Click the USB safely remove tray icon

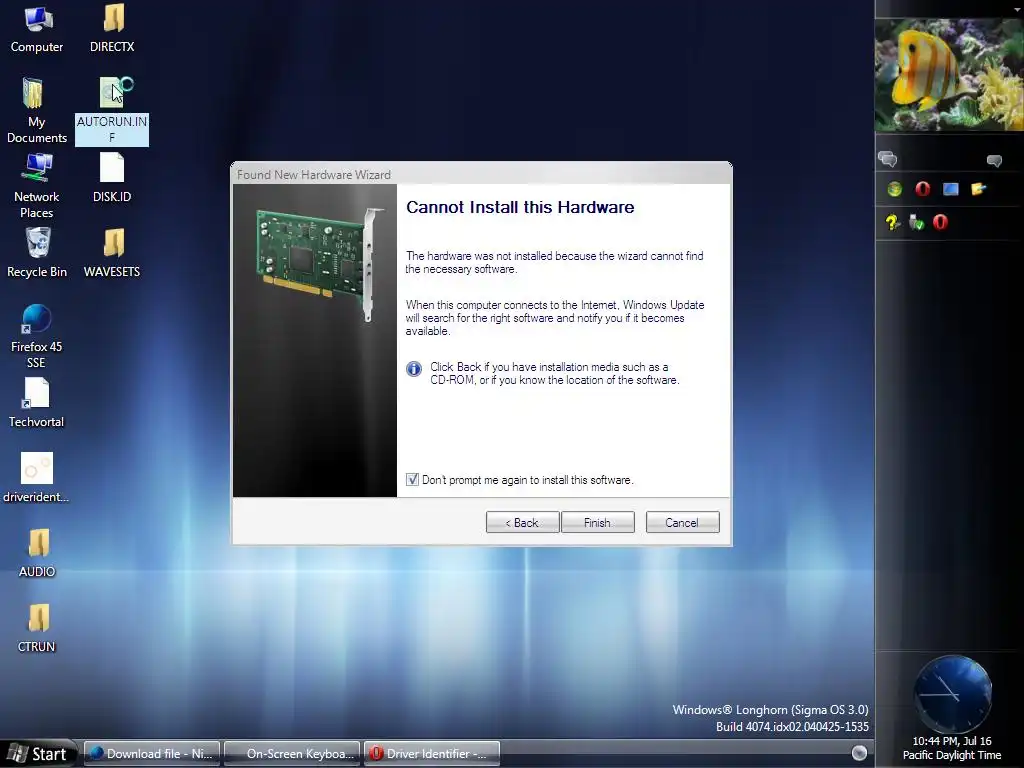[x=917, y=223]
